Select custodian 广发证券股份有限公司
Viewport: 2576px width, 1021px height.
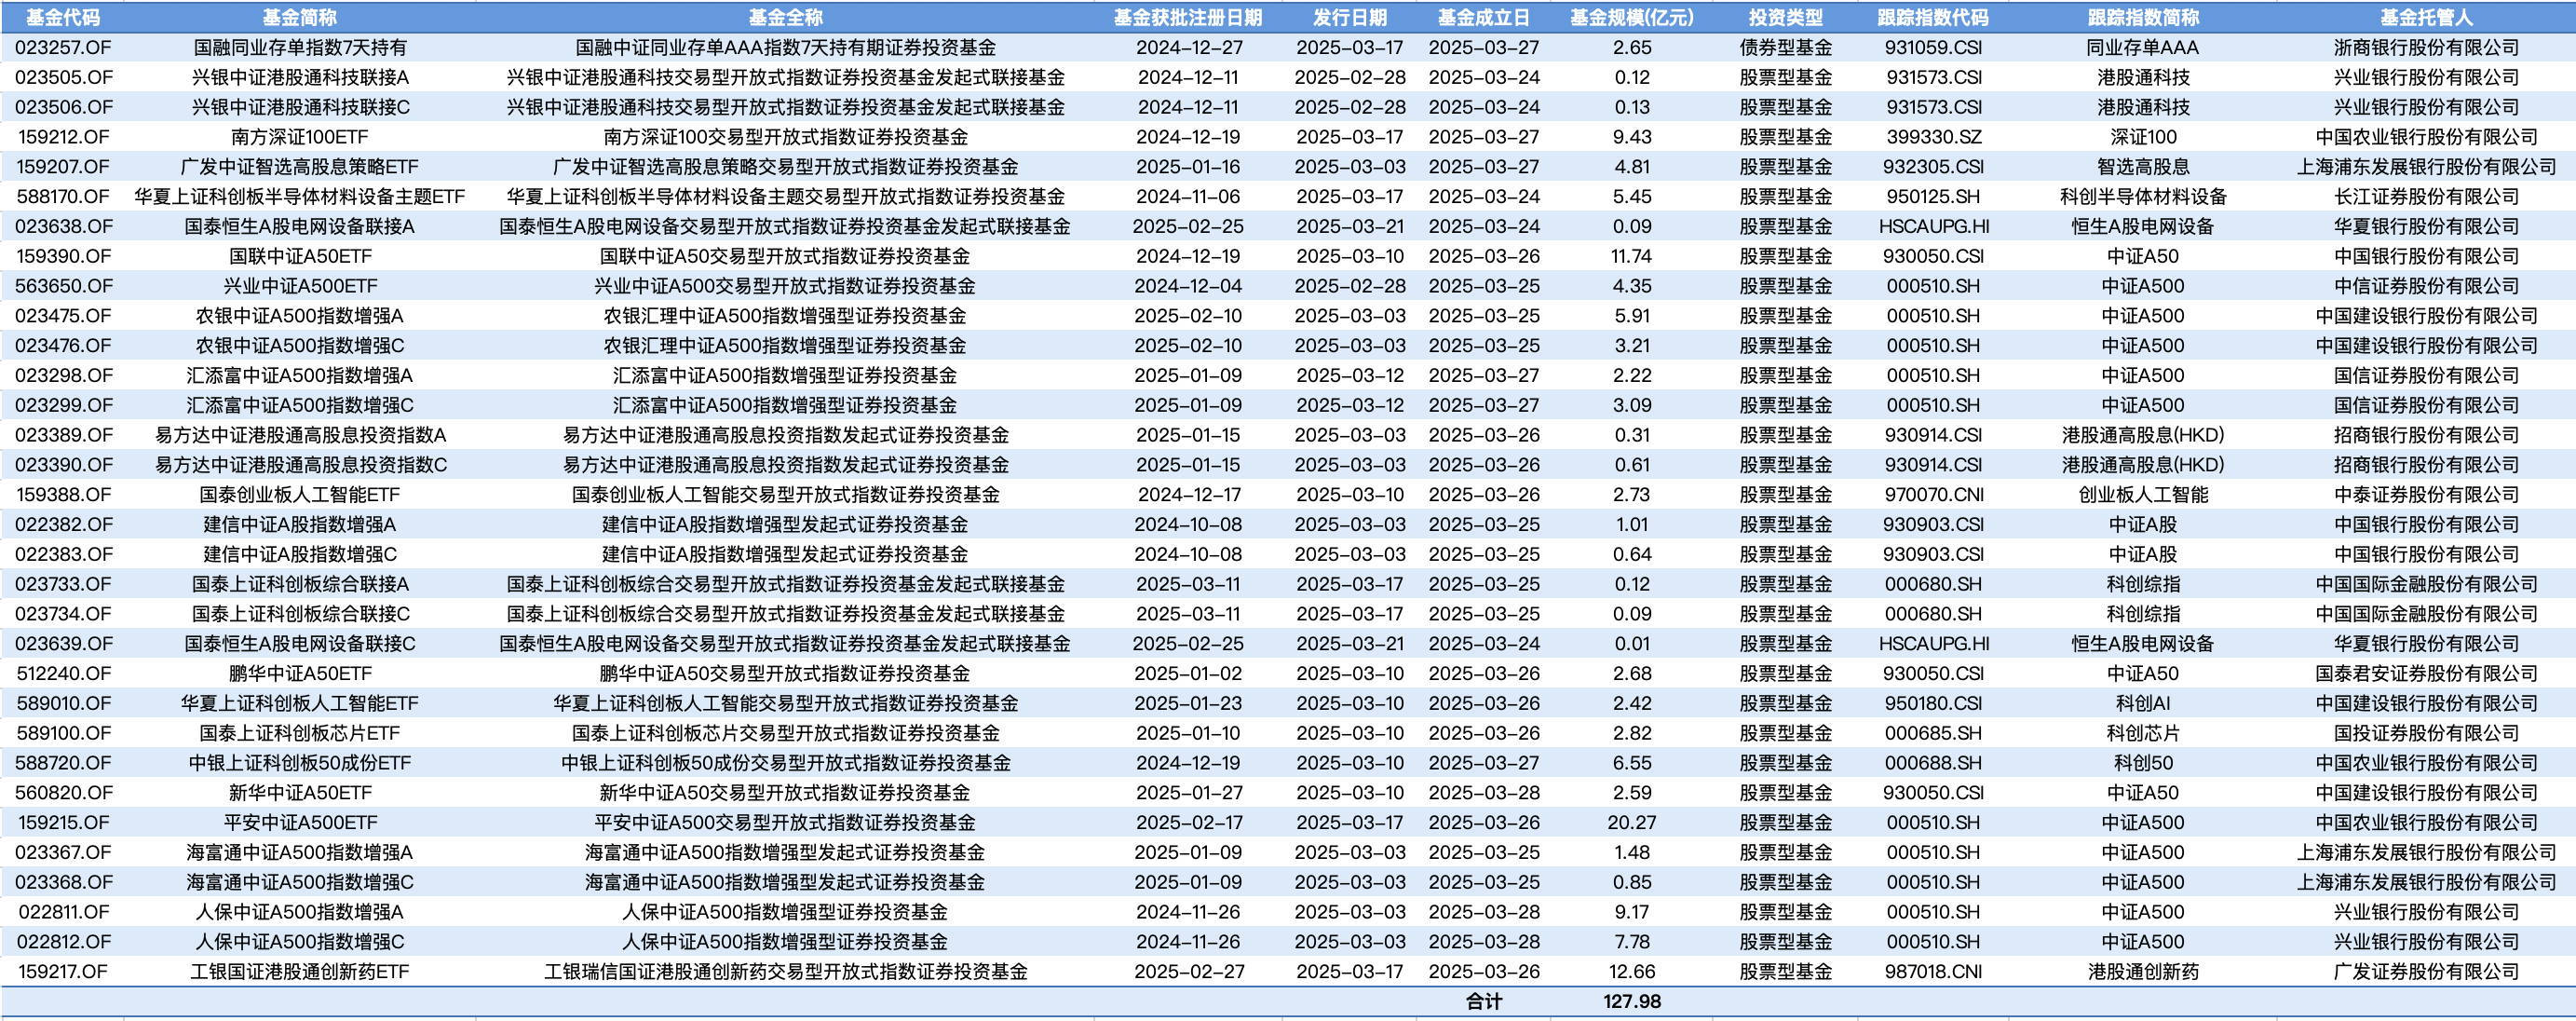pos(2425,972)
